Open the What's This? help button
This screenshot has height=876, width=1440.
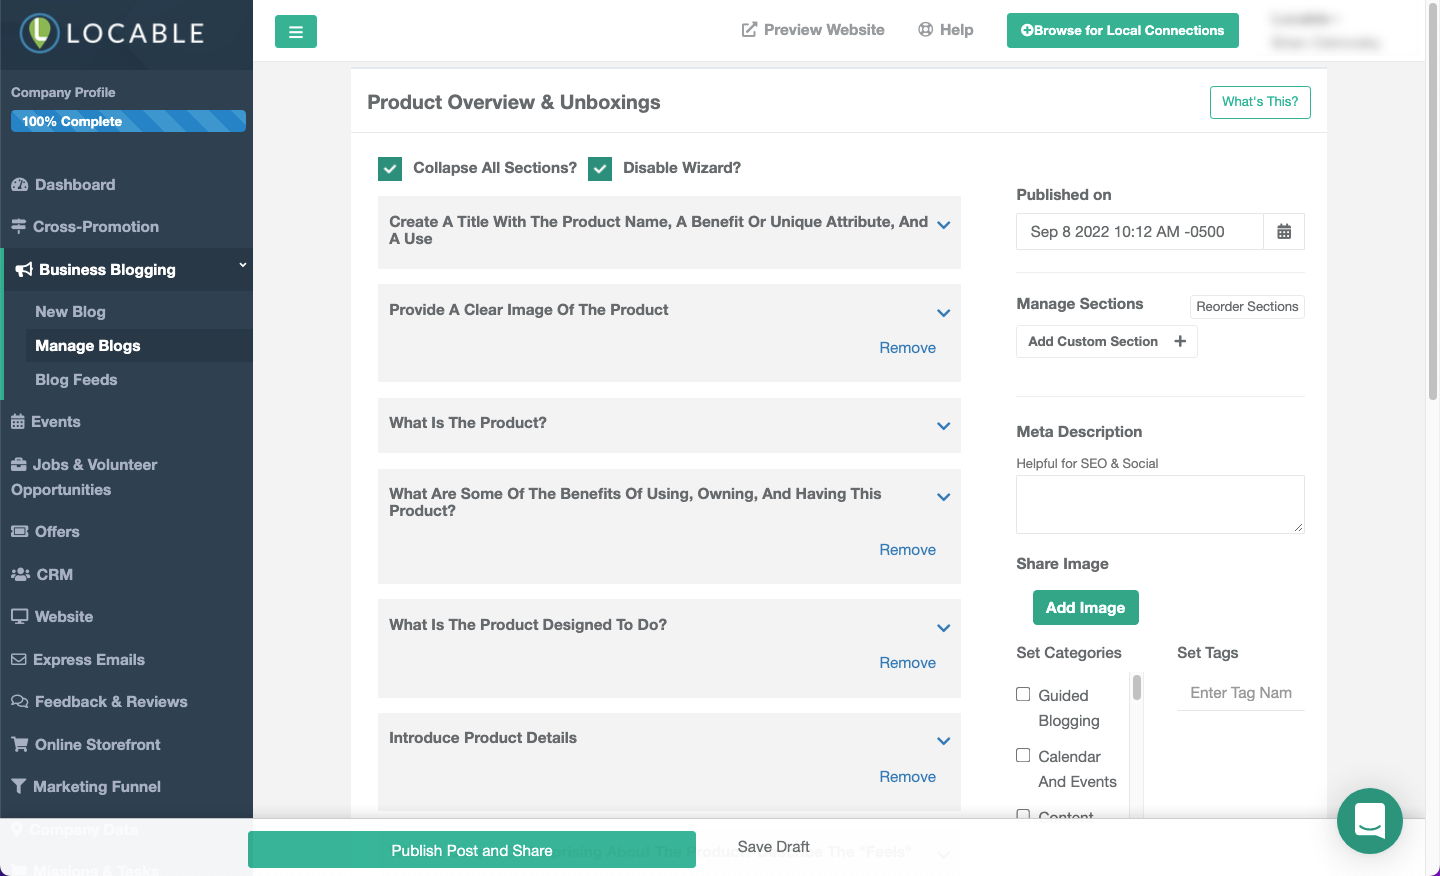click(1260, 102)
